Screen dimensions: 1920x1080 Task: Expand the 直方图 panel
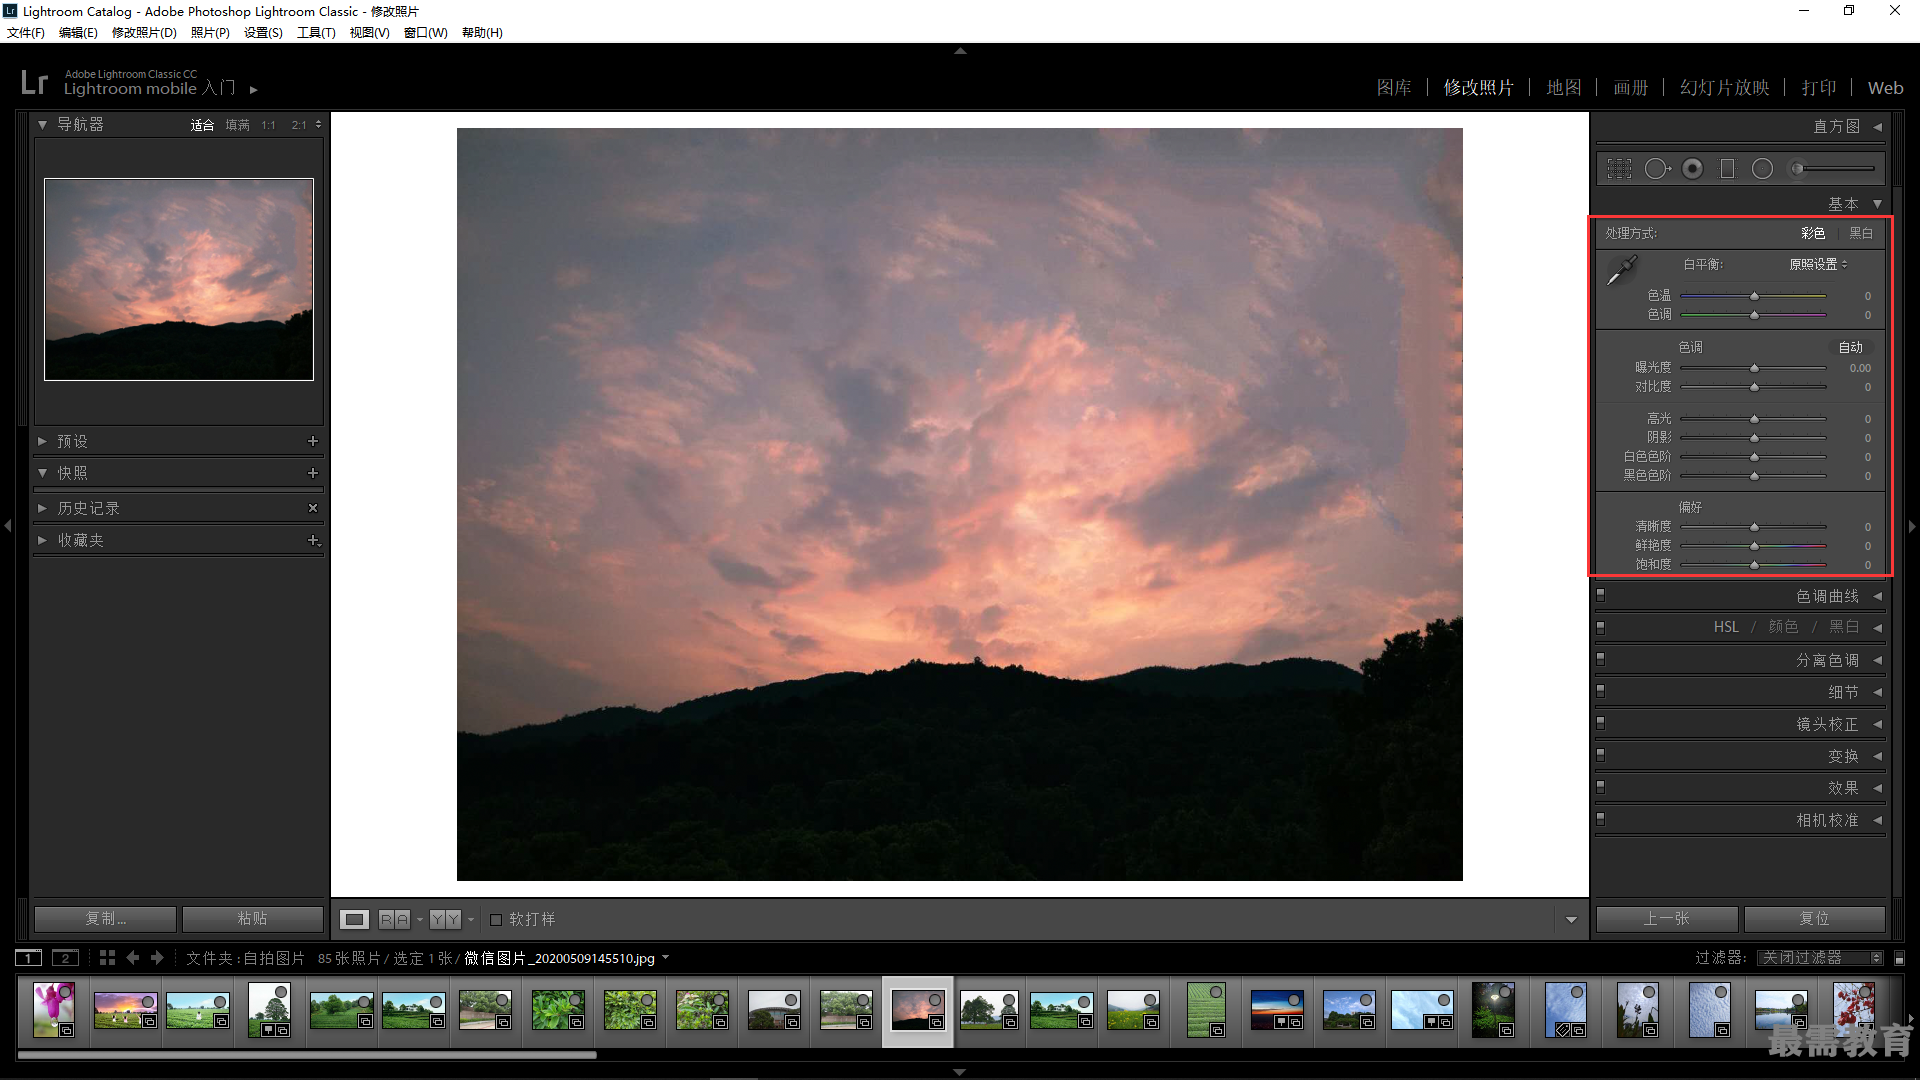pos(1878,127)
